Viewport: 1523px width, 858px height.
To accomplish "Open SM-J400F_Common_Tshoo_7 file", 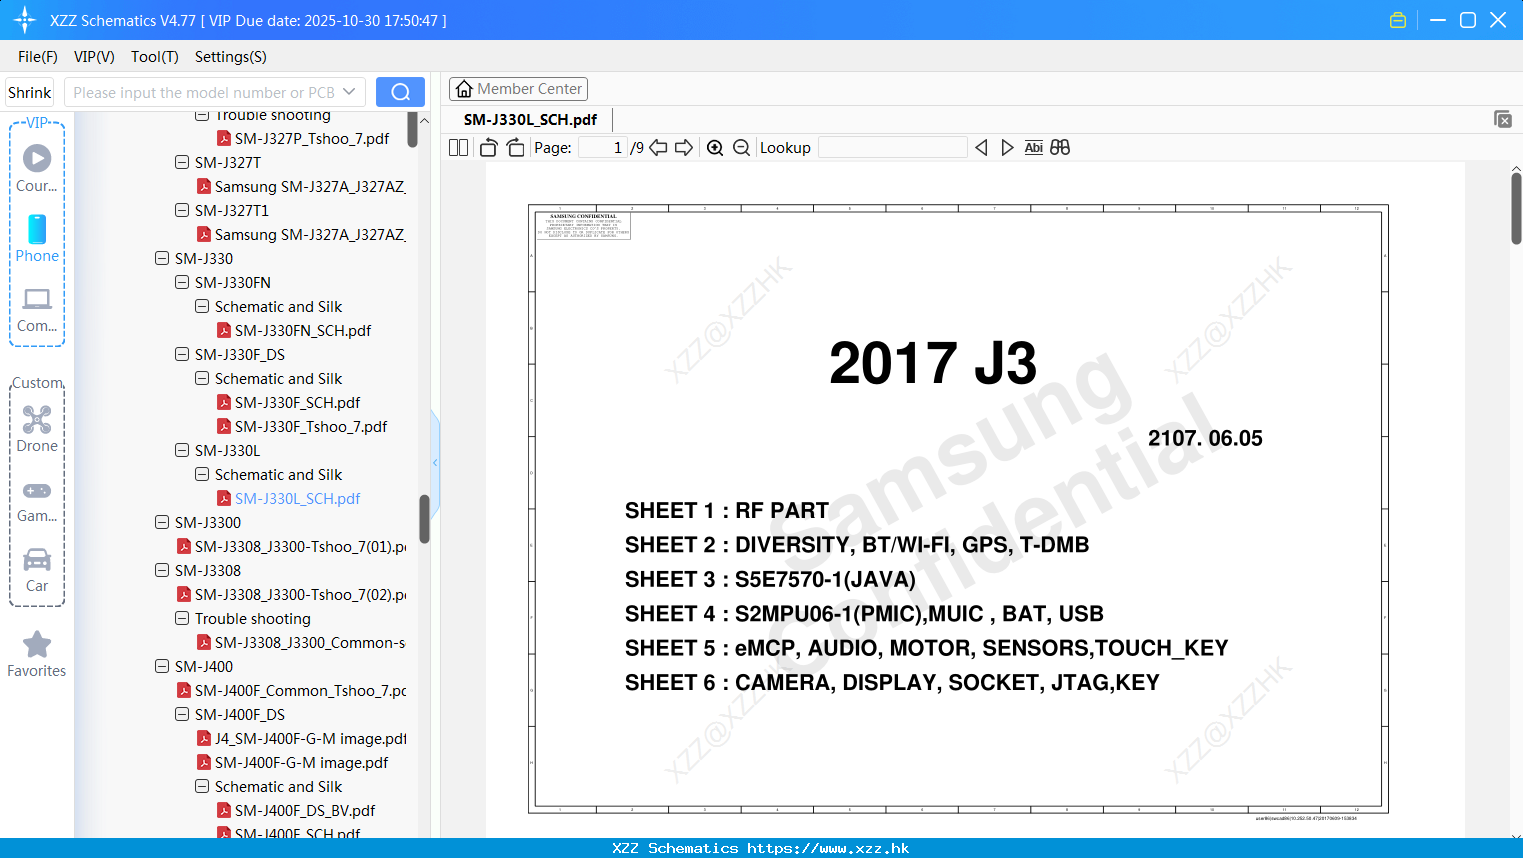I will point(300,690).
